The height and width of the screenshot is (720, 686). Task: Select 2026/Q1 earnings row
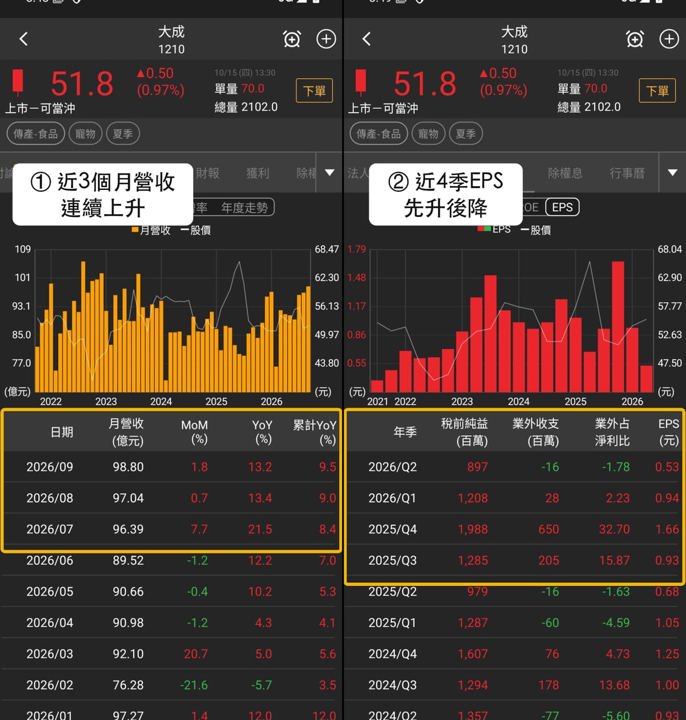(514, 498)
